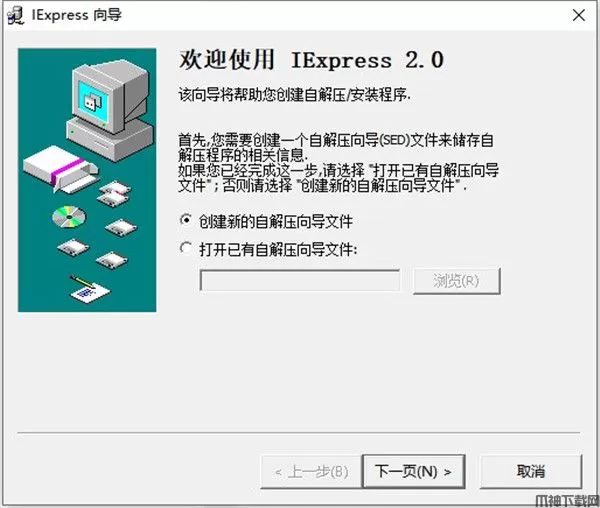Viewport: 600px width, 508px height.
Task: Click the IExpress 向导 title text
Action: [x=77, y=15]
